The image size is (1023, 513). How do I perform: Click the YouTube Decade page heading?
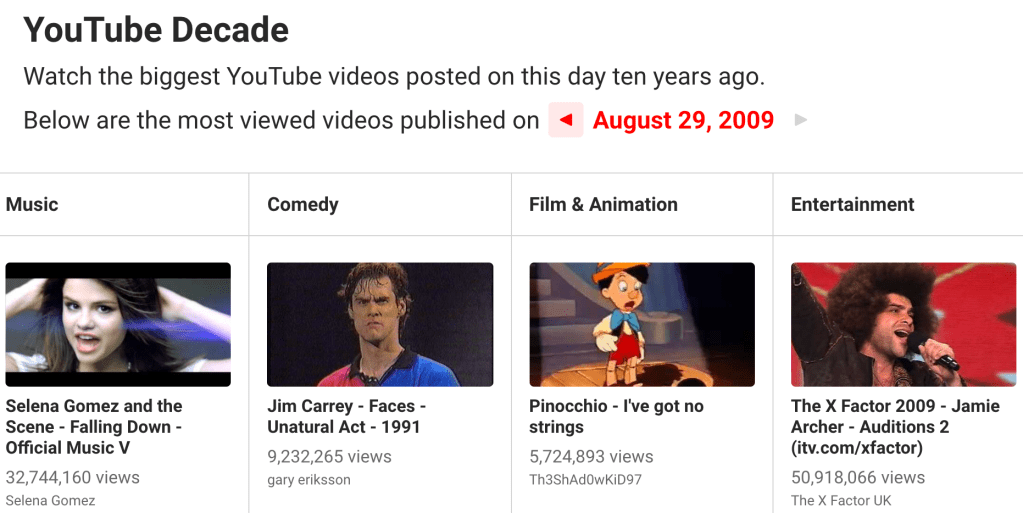[156, 30]
